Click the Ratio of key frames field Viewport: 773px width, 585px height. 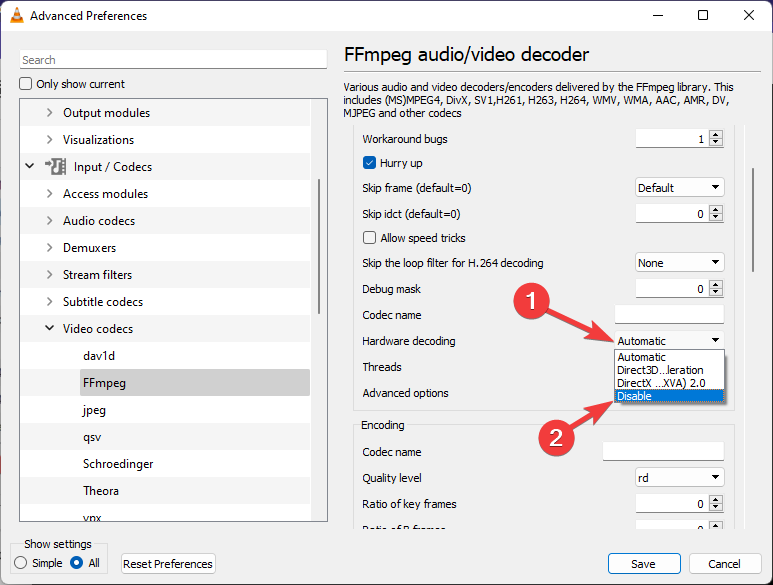pos(671,503)
